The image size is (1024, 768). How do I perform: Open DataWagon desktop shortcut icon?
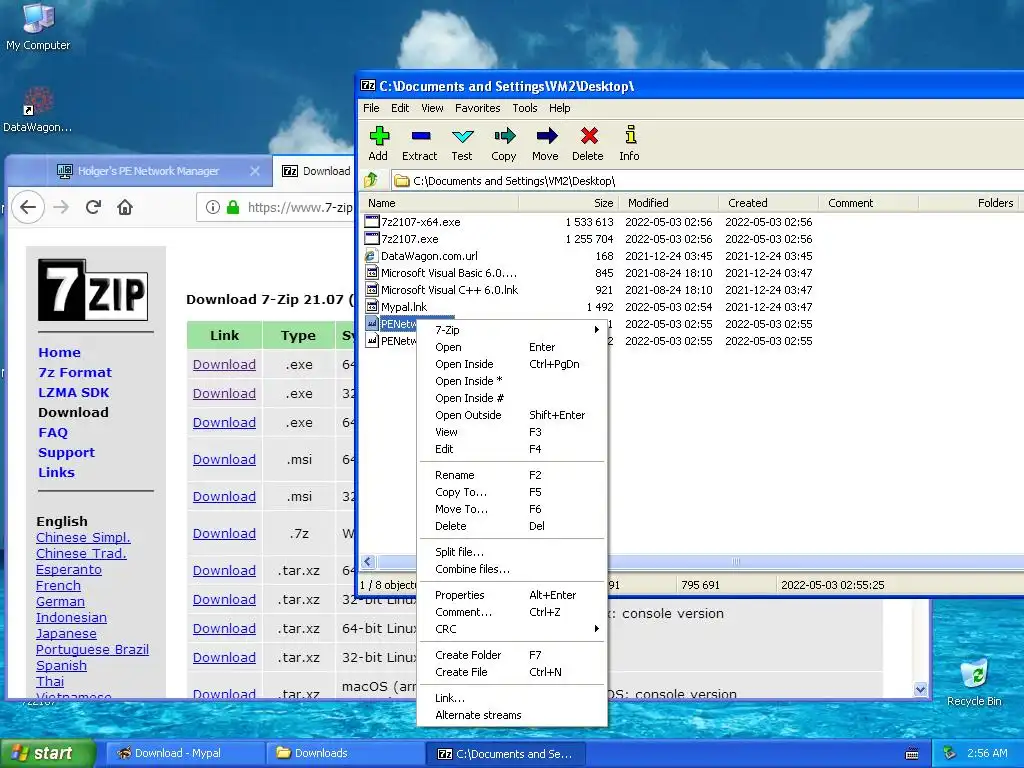click(x=38, y=101)
